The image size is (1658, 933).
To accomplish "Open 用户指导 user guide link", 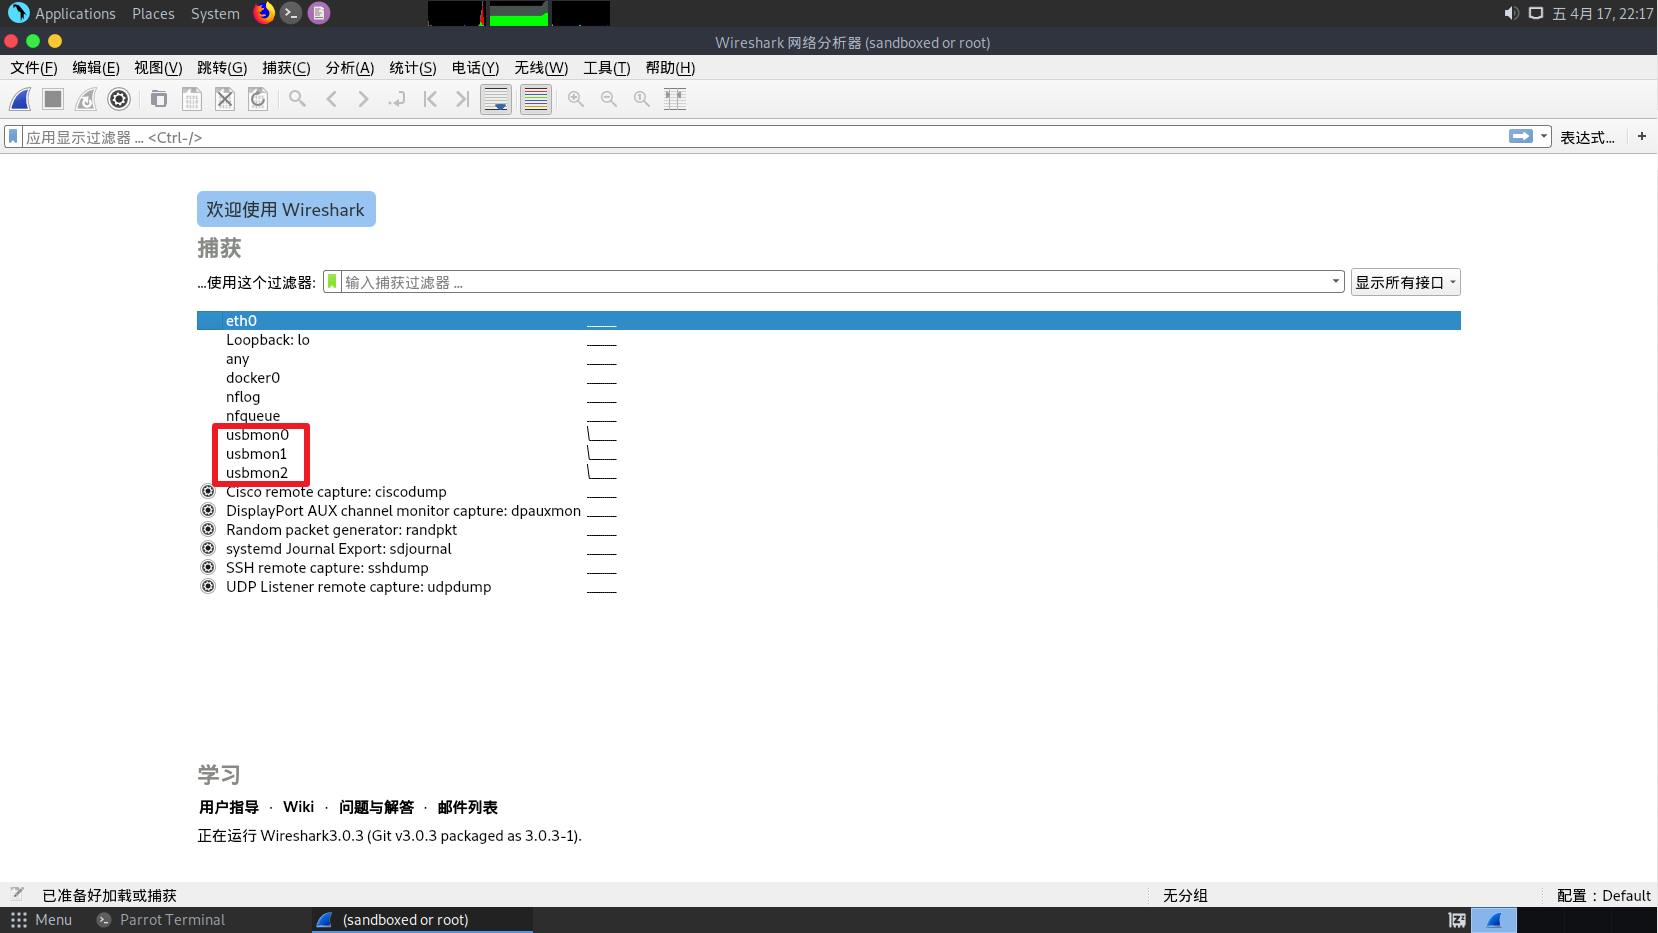I will coord(229,807).
